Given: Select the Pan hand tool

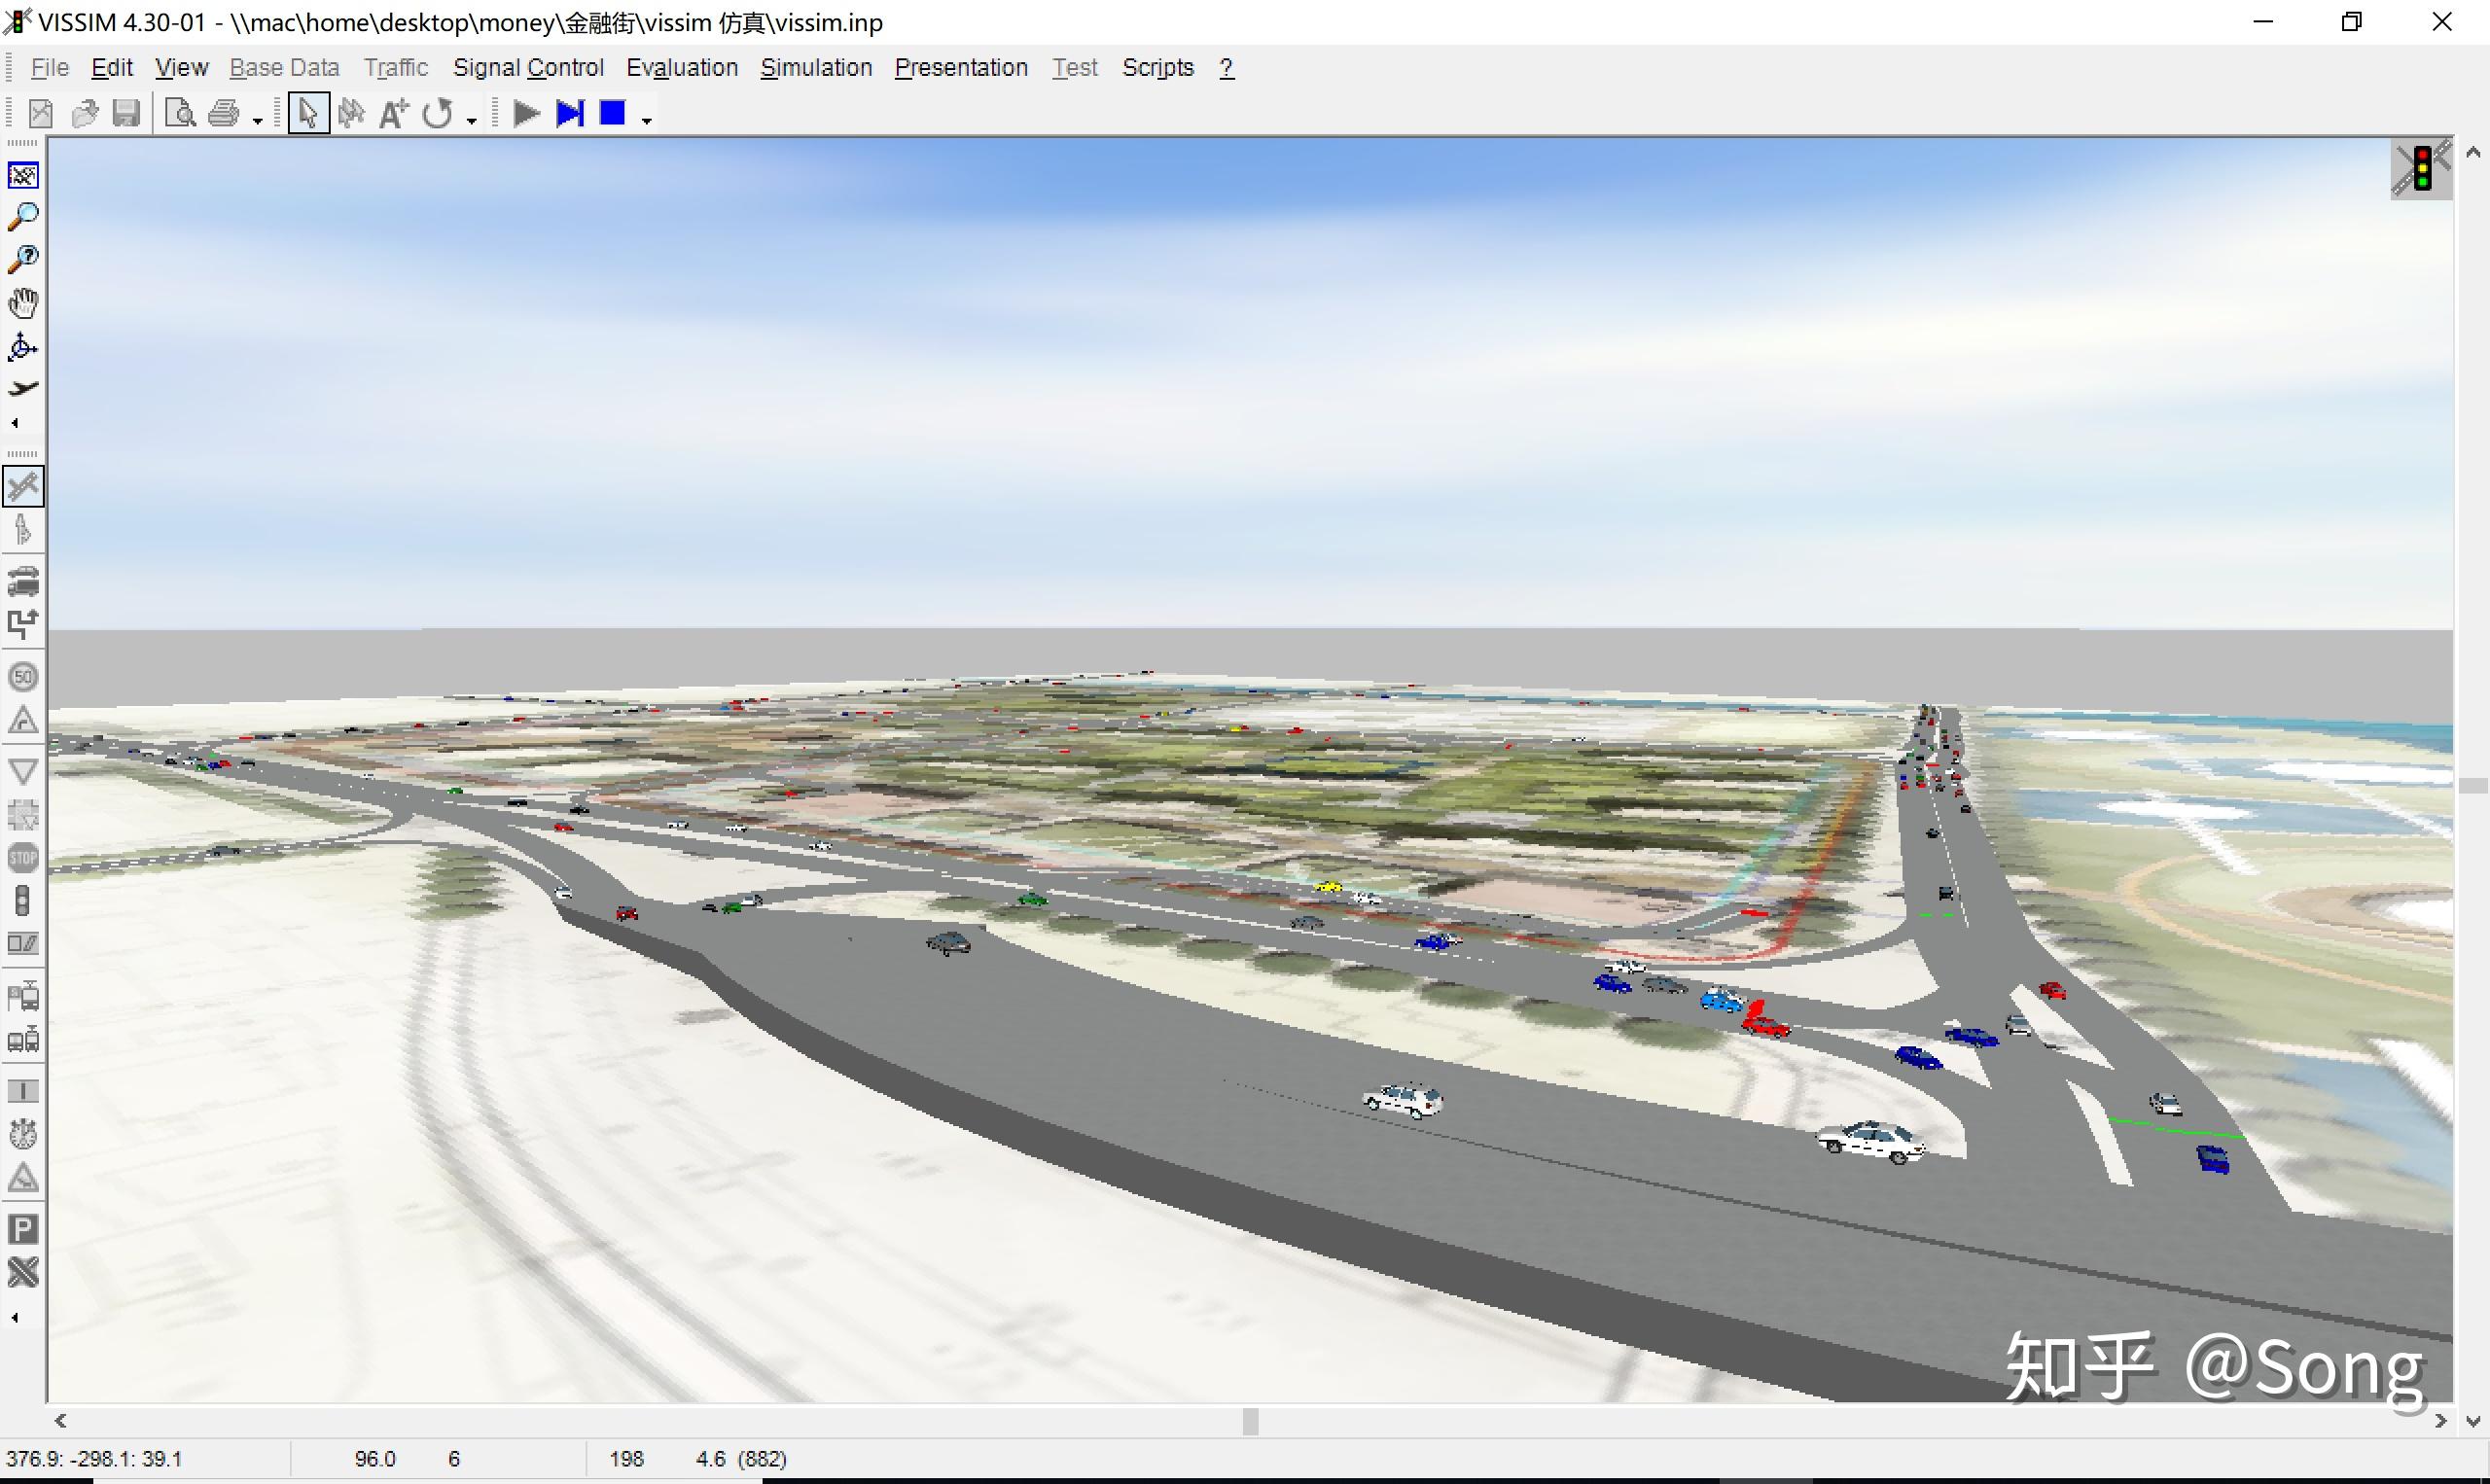Looking at the screenshot, I should tap(23, 303).
